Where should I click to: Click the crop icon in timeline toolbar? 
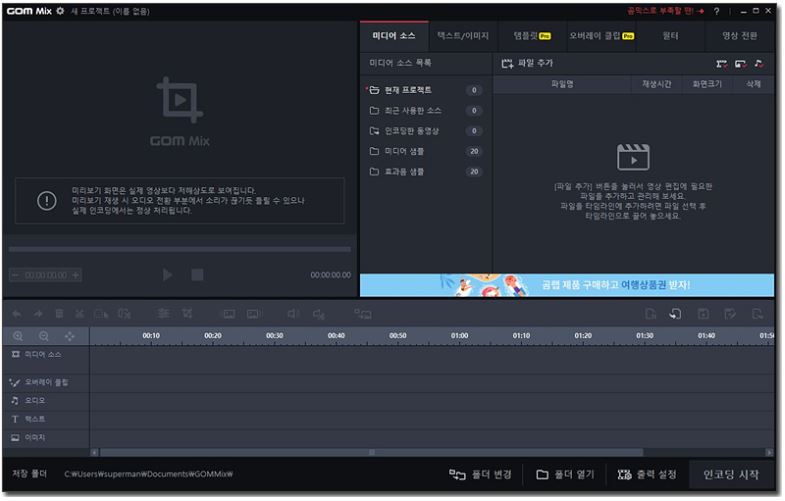coord(187,314)
